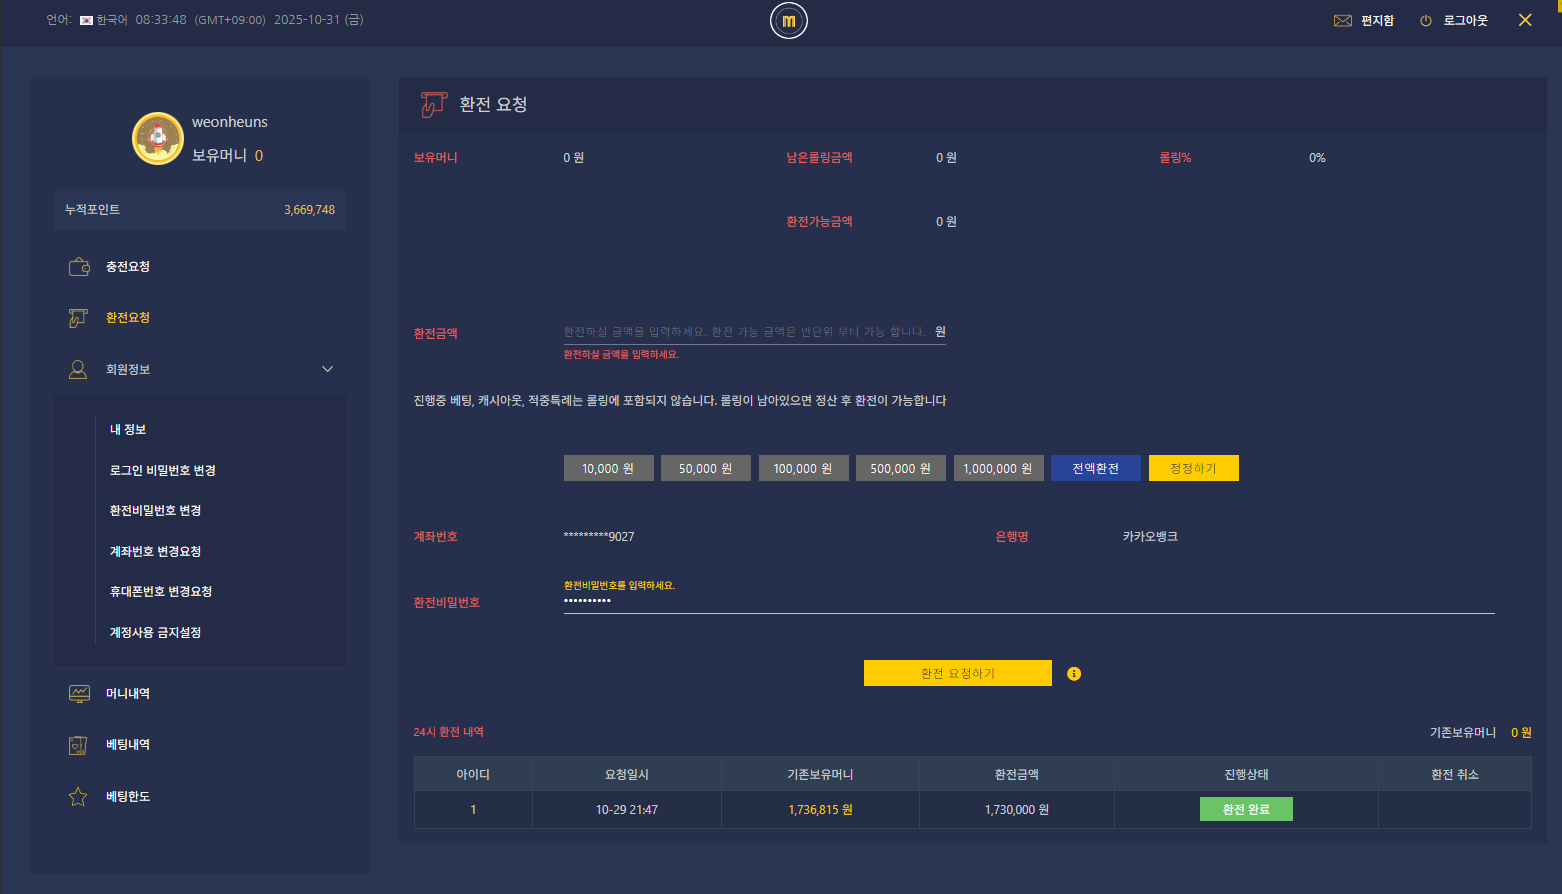The height and width of the screenshot is (894, 1562).
Task: Click the yellow 정정하기 button
Action: pyautogui.click(x=1193, y=468)
